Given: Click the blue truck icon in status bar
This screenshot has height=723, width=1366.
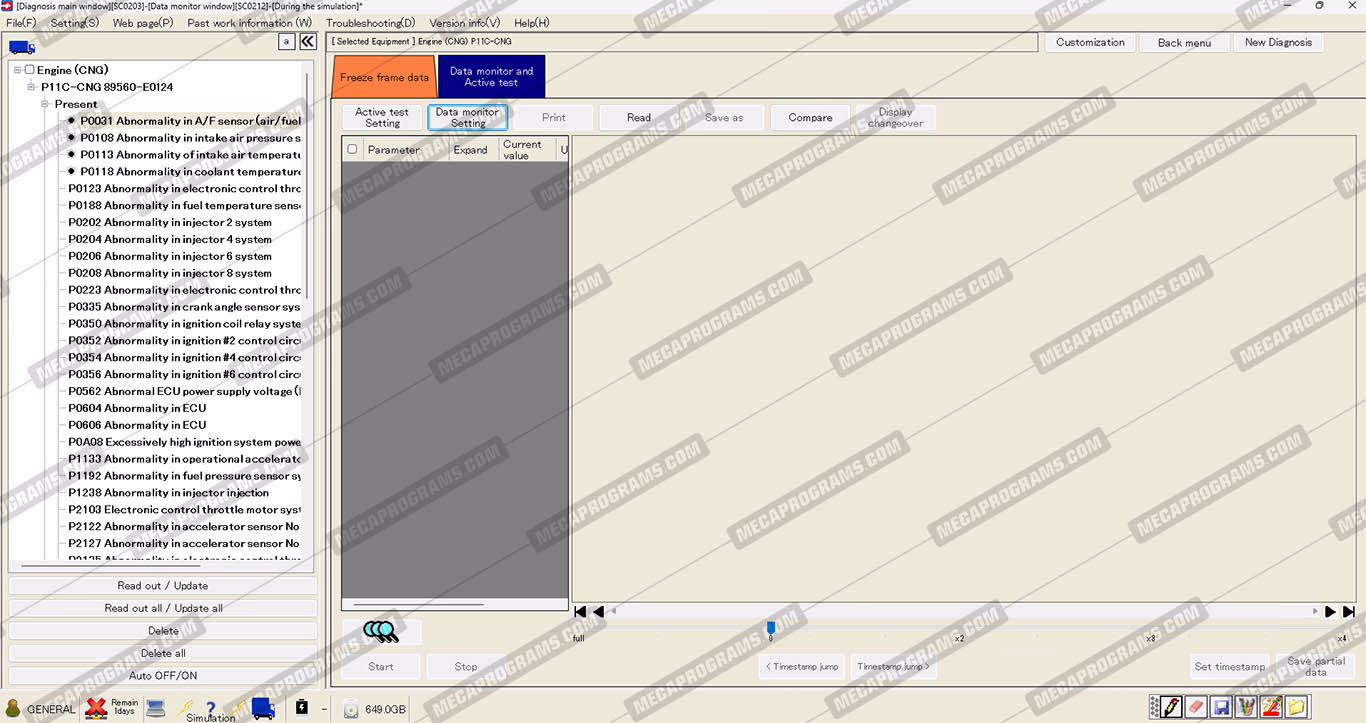Looking at the screenshot, I should [x=263, y=708].
